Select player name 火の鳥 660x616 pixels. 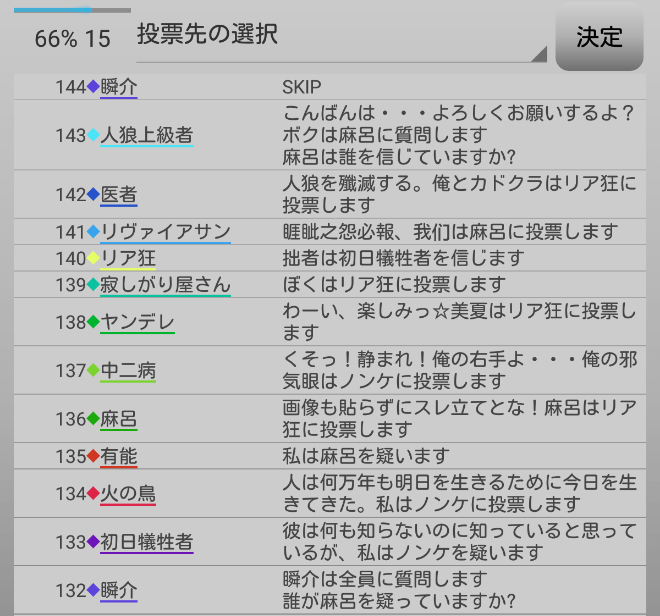(128, 494)
